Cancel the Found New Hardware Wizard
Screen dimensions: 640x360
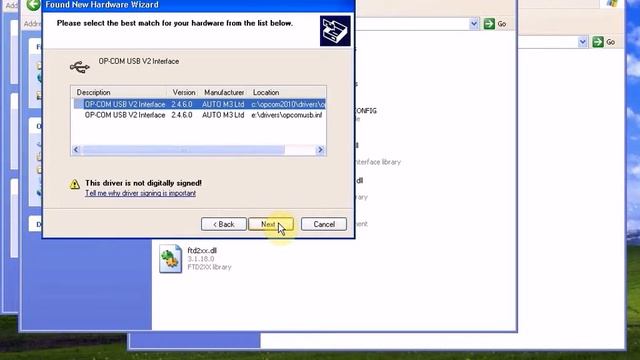[x=324, y=224]
